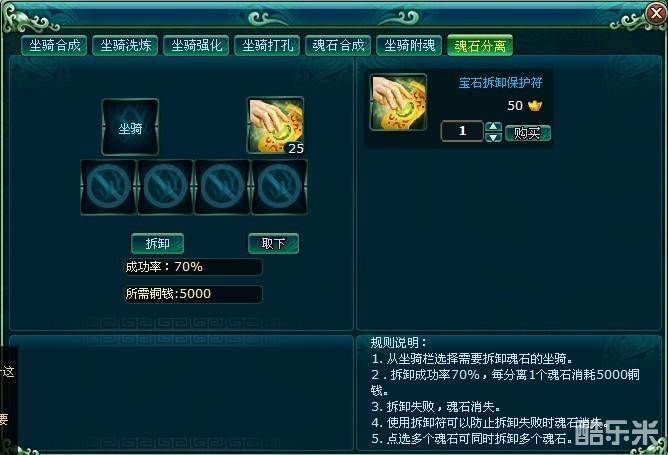Increase purchase quantity with up arrow
Viewport: 668px width, 455px height.
[x=493, y=127]
